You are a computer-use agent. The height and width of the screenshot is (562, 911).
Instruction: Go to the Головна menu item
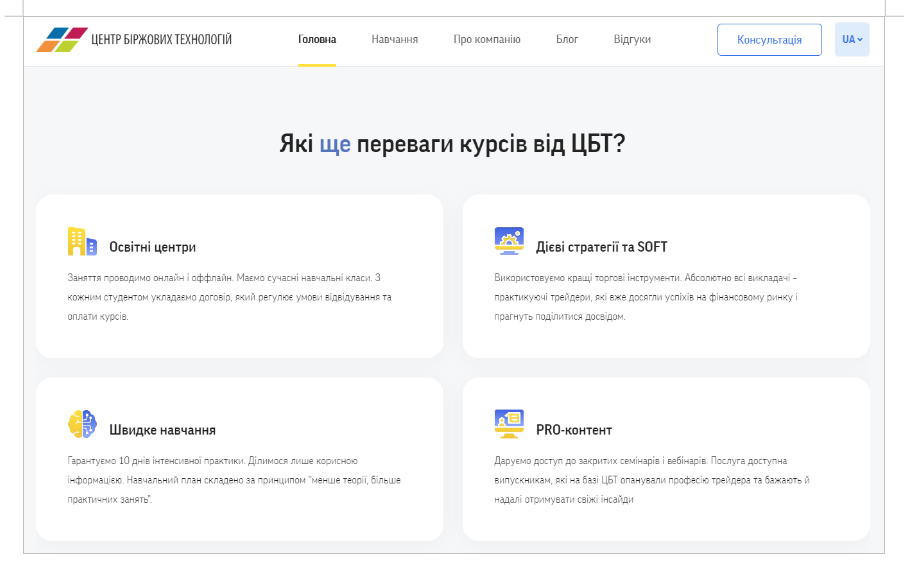[317, 40]
